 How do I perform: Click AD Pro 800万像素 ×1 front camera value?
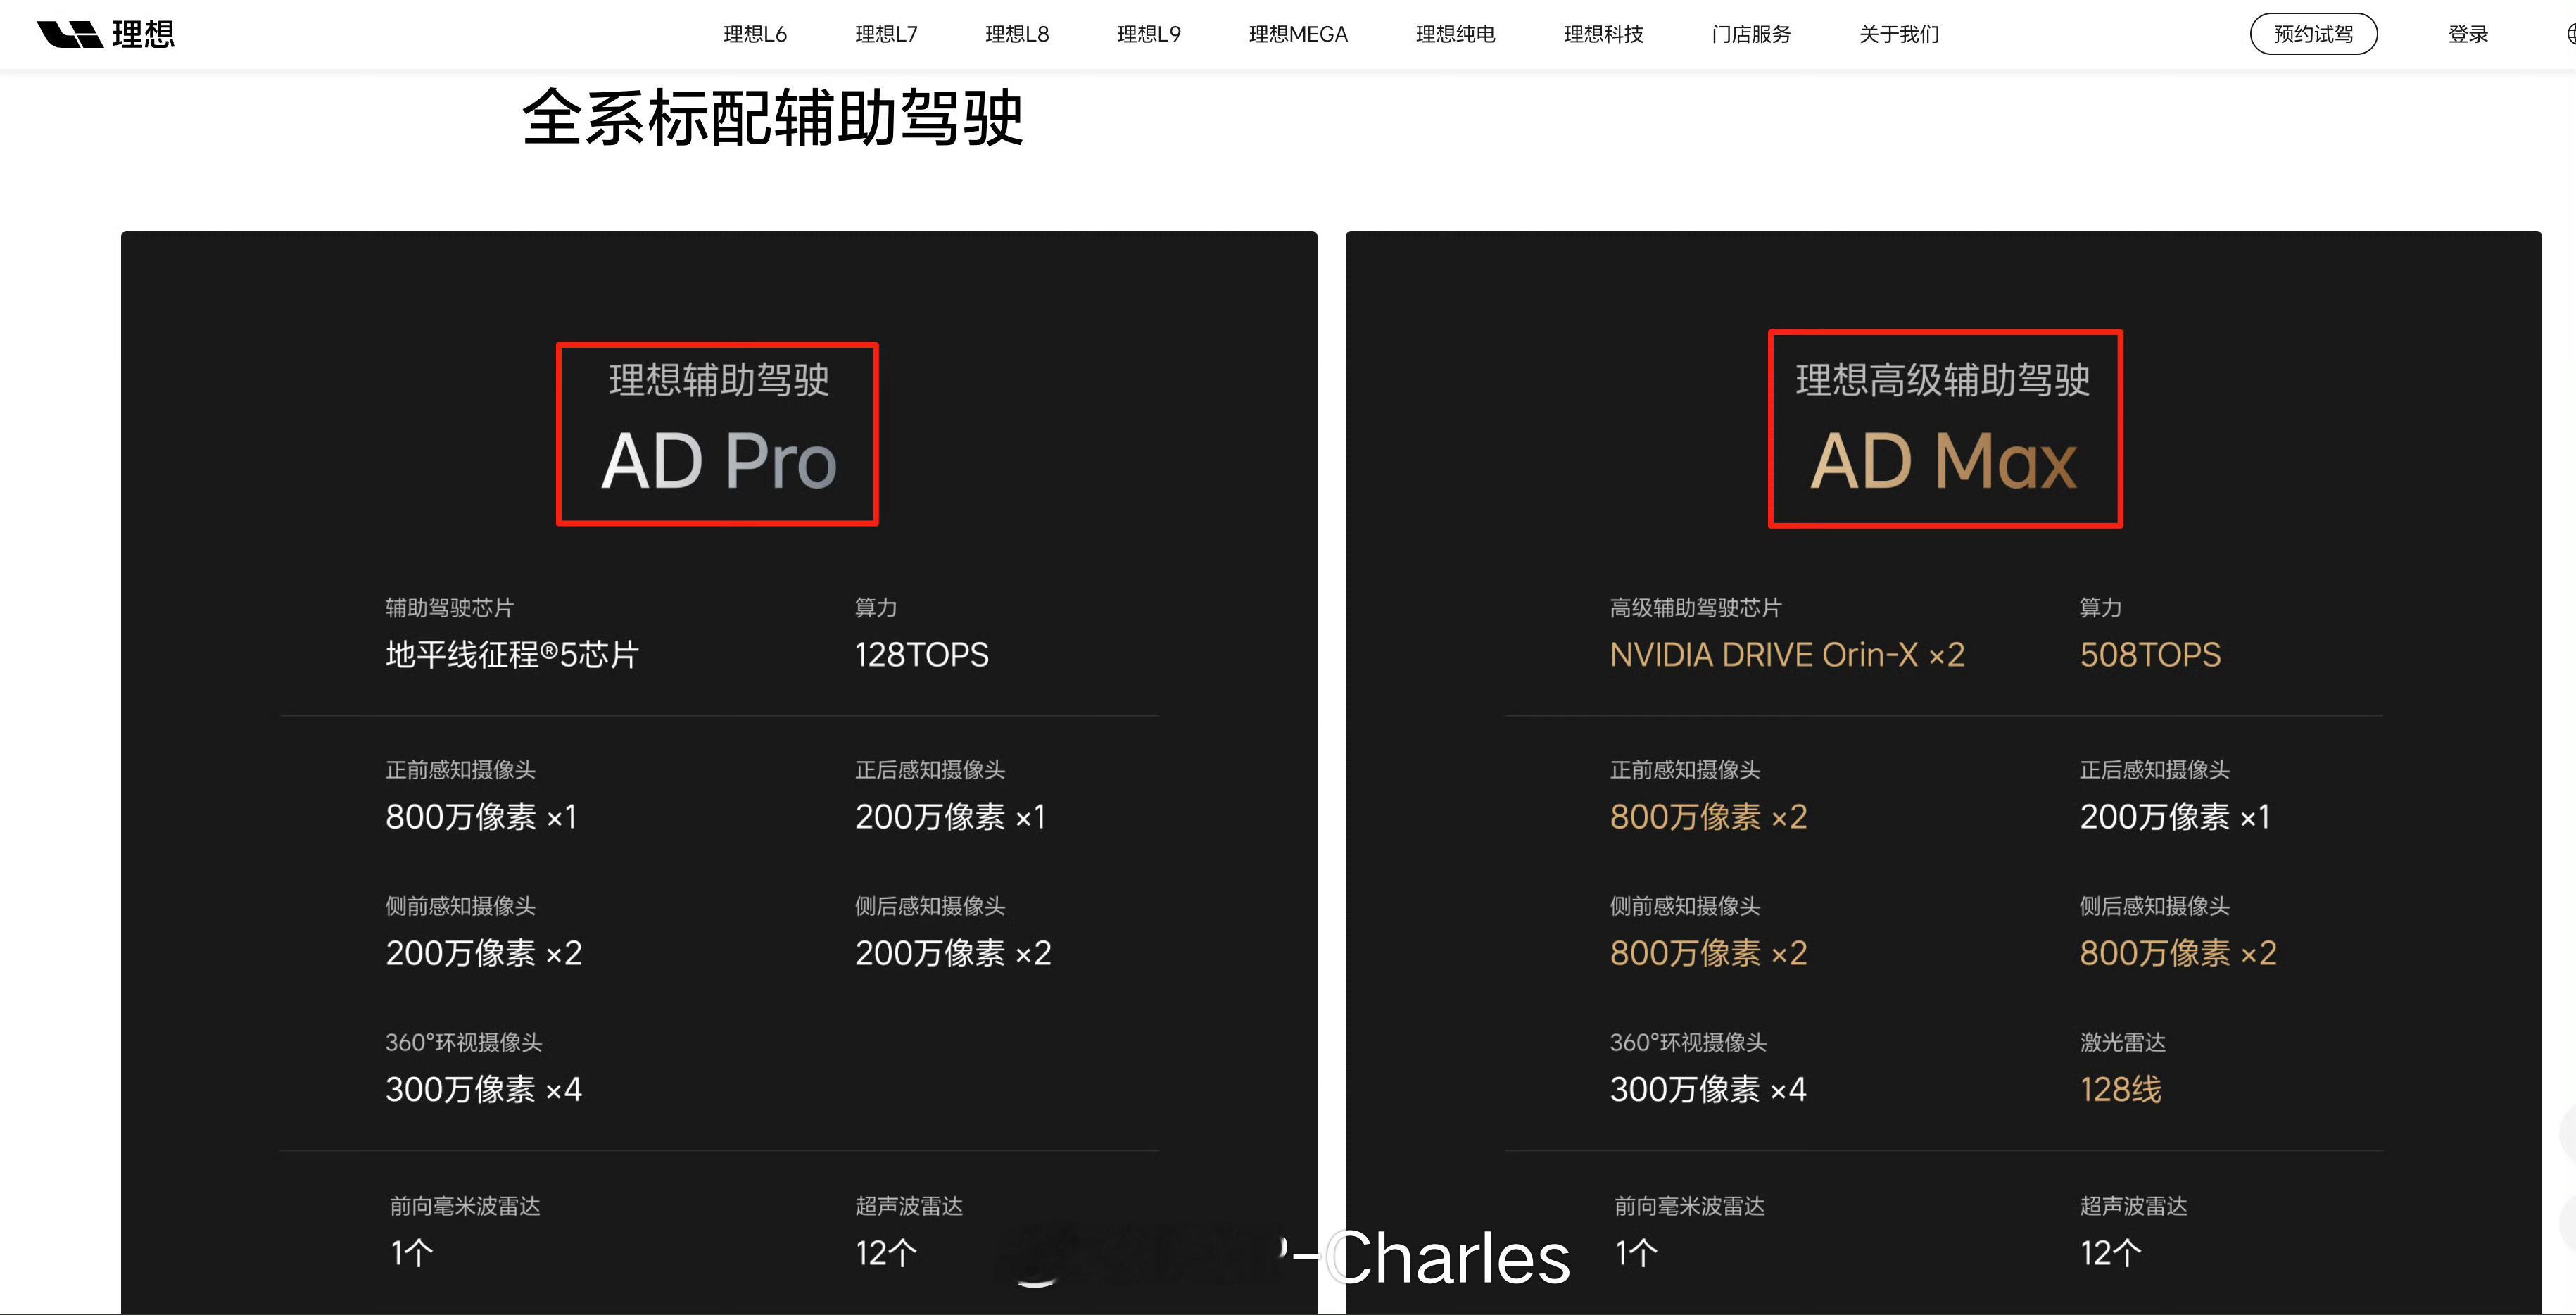(481, 817)
